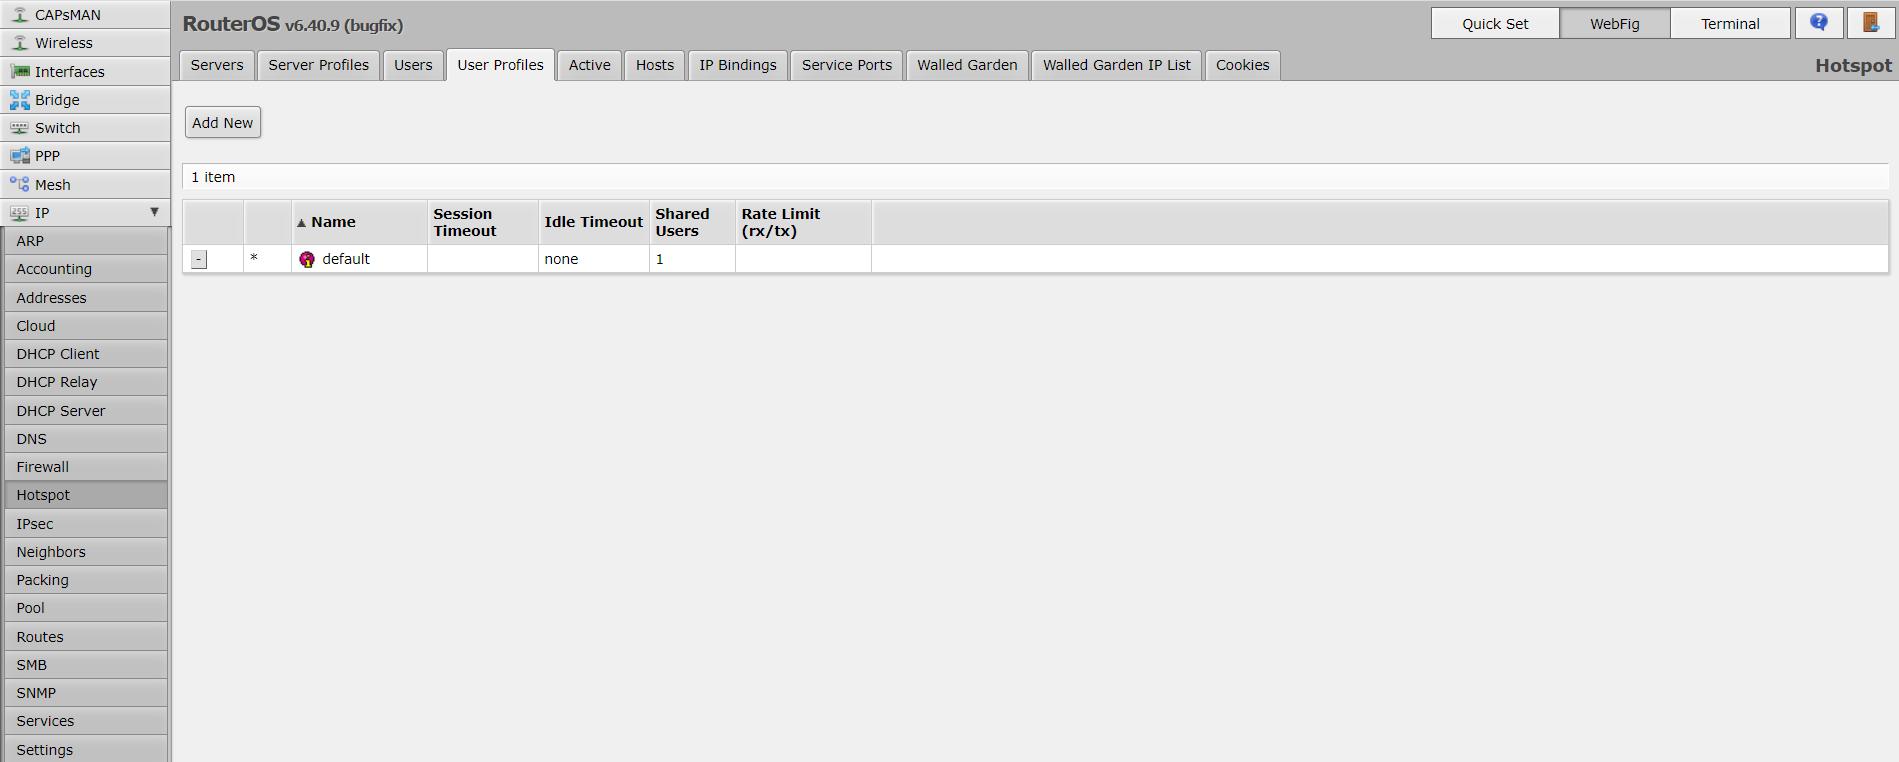1899x762 pixels.
Task: Collapse the IP menu arrow
Action: point(154,212)
